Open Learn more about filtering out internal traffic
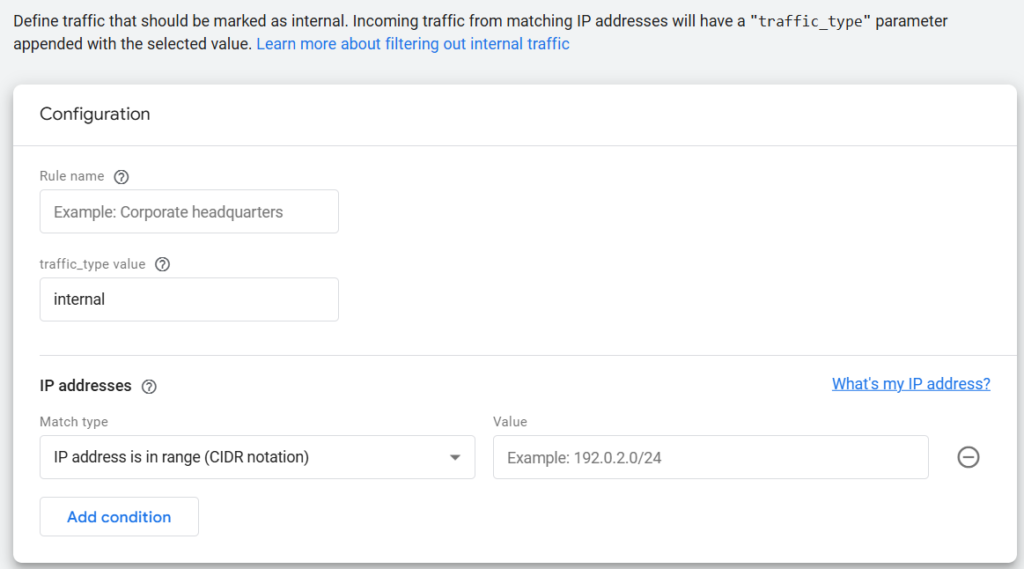 coord(413,44)
